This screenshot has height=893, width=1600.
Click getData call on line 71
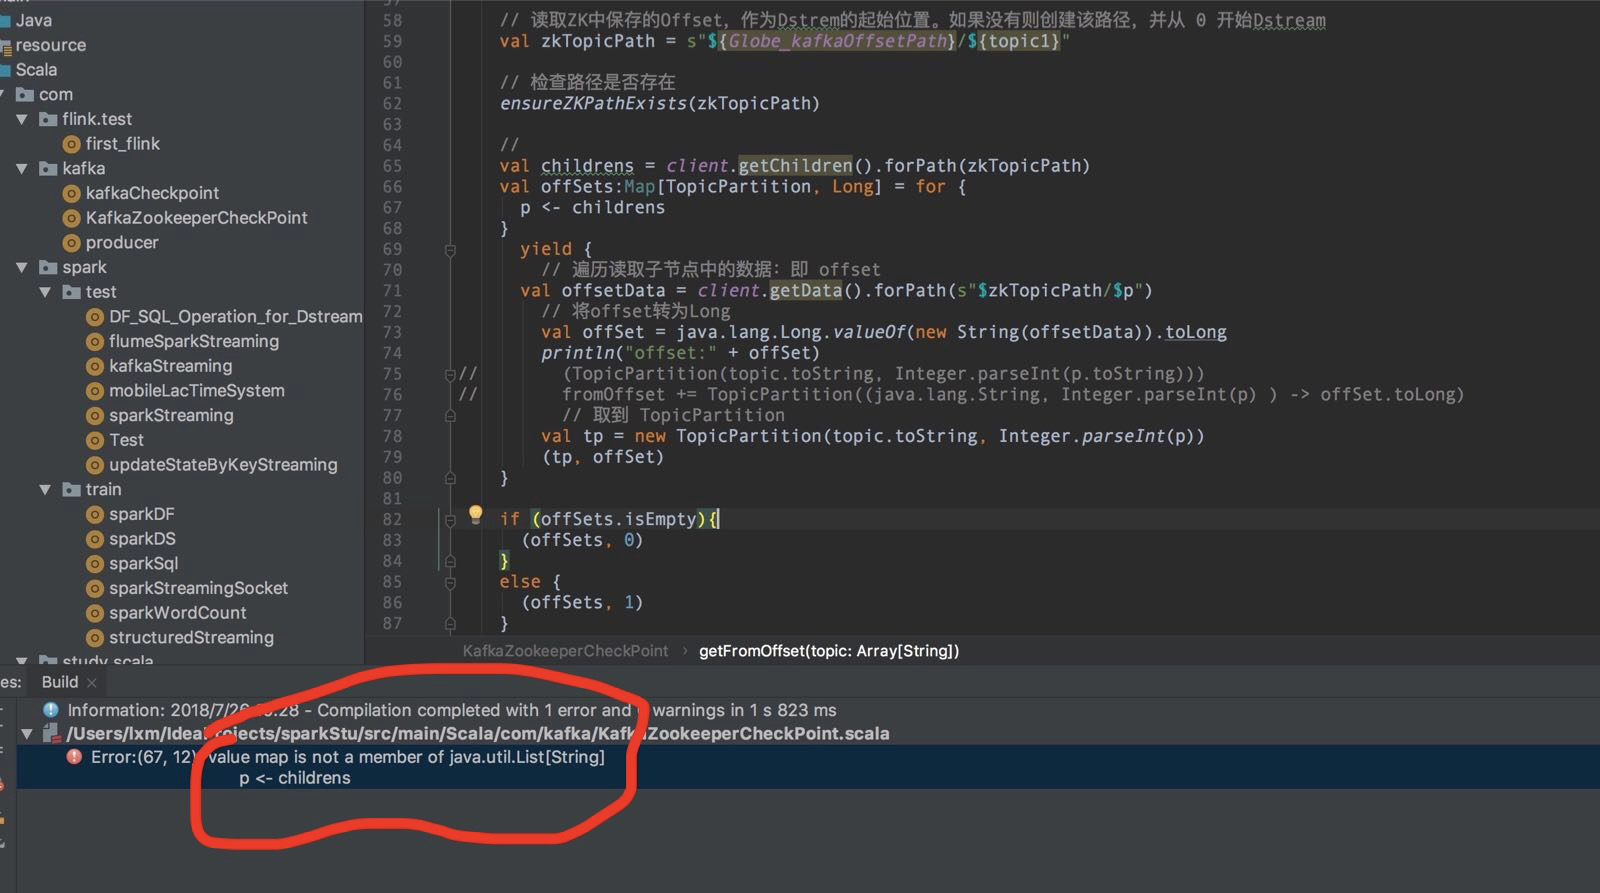805,291
